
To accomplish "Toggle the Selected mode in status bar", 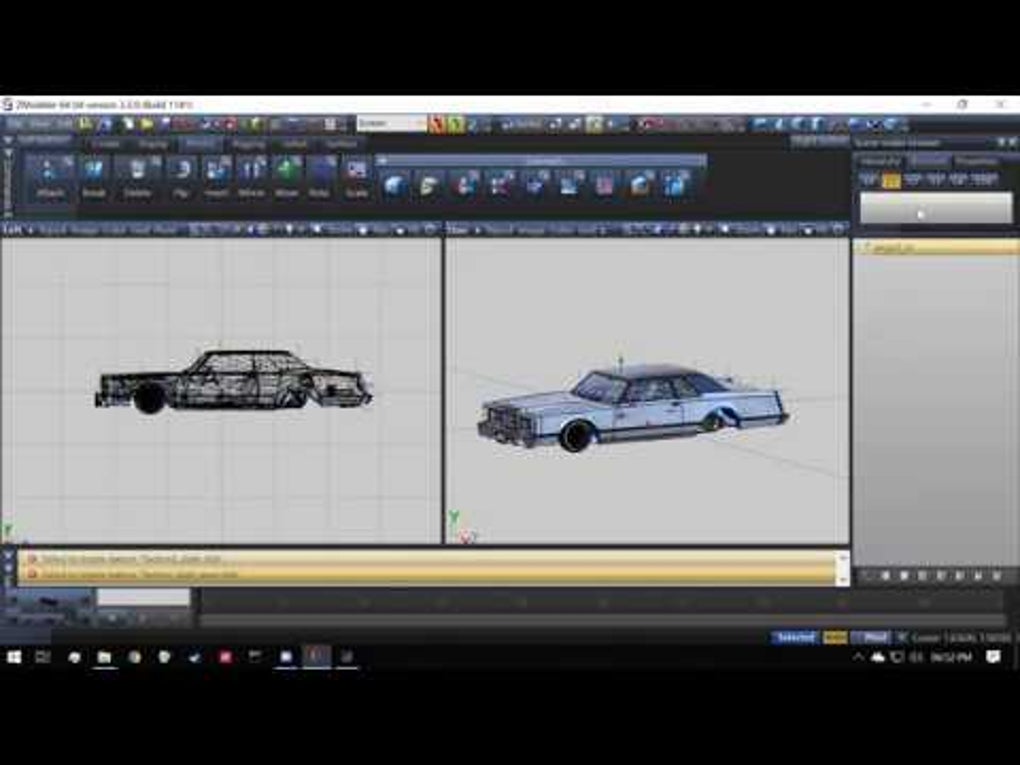I will [795, 638].
